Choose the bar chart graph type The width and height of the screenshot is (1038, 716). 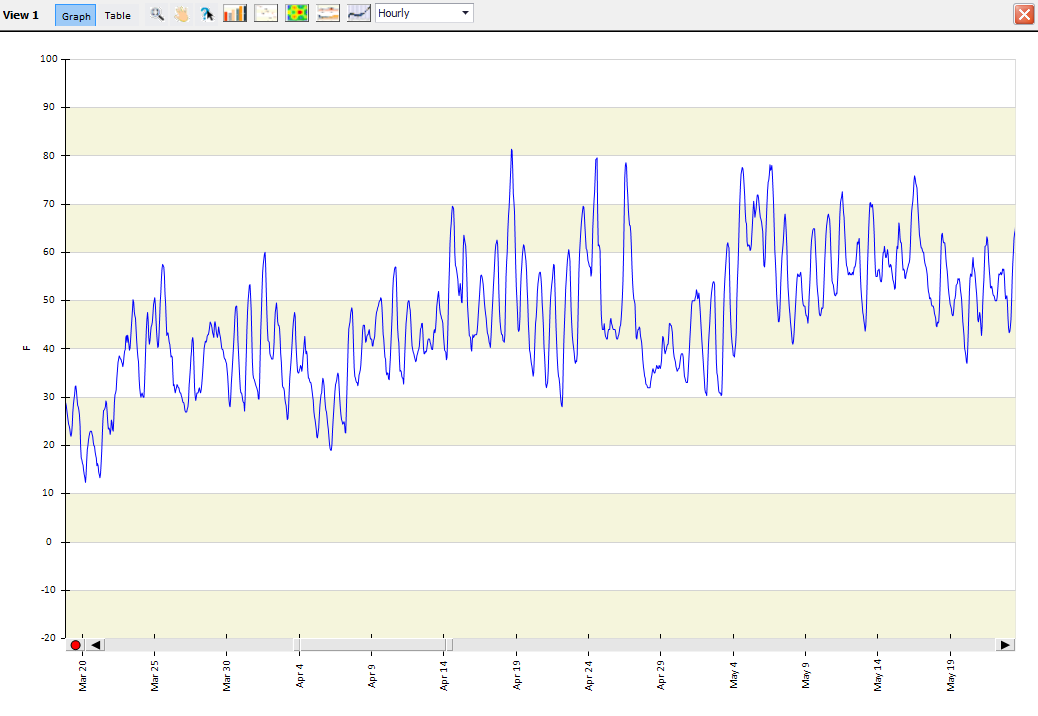[235, 13]
